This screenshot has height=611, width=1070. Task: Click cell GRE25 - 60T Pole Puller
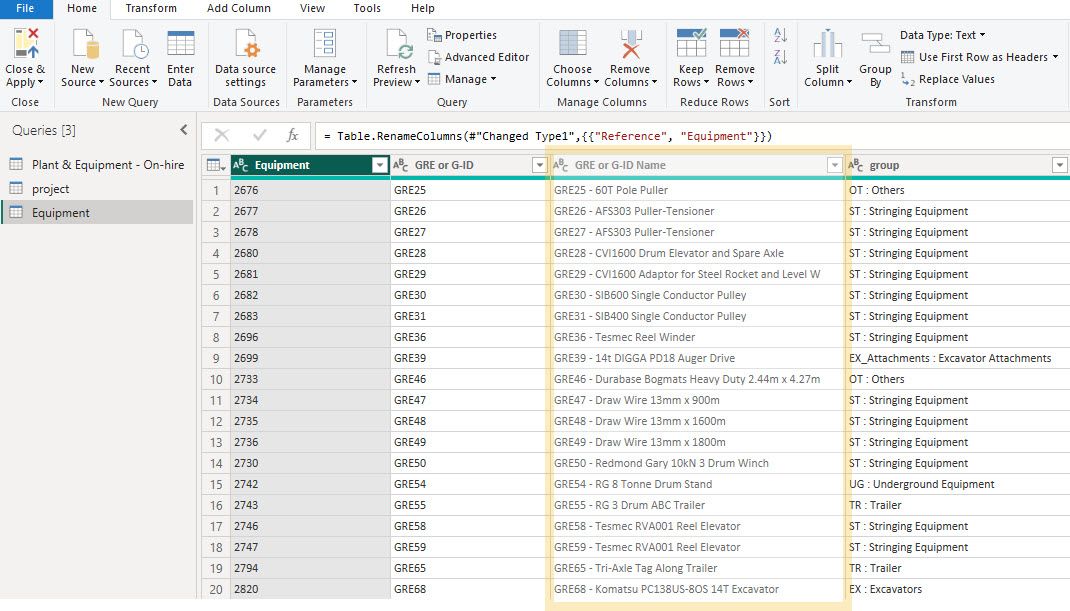(697, 190)
